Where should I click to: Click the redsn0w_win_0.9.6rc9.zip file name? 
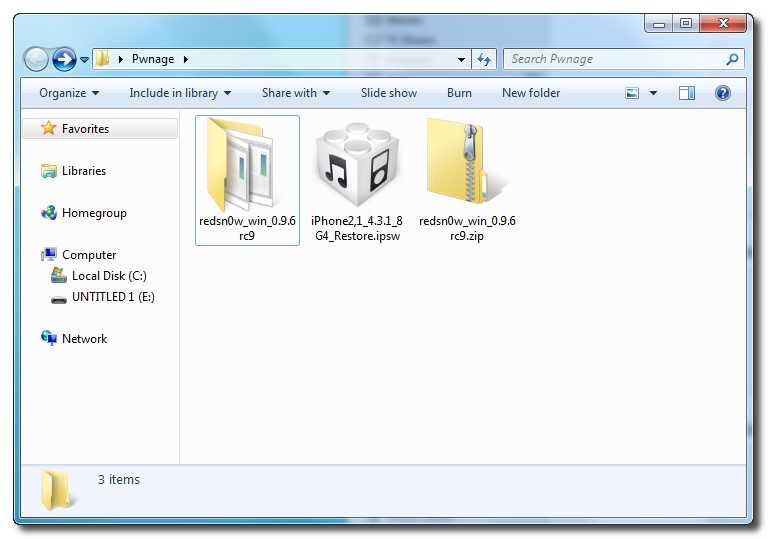[x=467, y=228]
